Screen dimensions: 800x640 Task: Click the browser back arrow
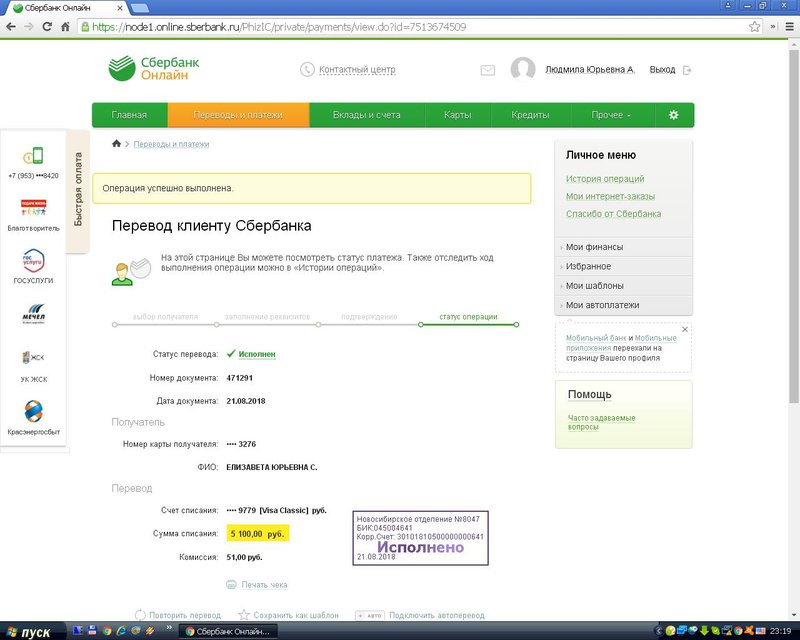11,27
